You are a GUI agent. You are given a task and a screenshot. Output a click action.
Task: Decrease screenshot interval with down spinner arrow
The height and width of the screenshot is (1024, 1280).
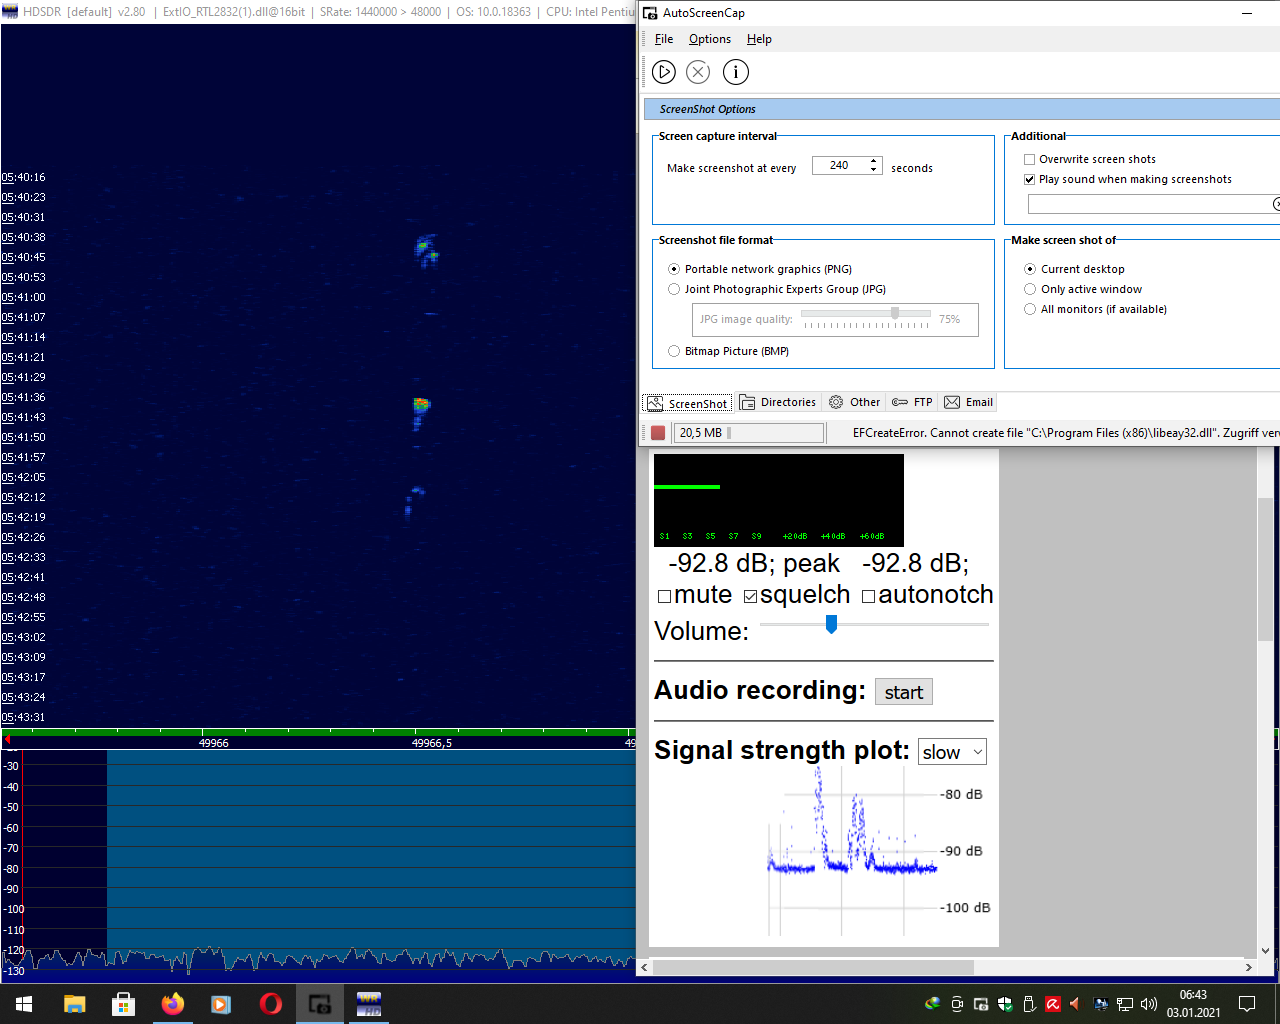point(874,169)
